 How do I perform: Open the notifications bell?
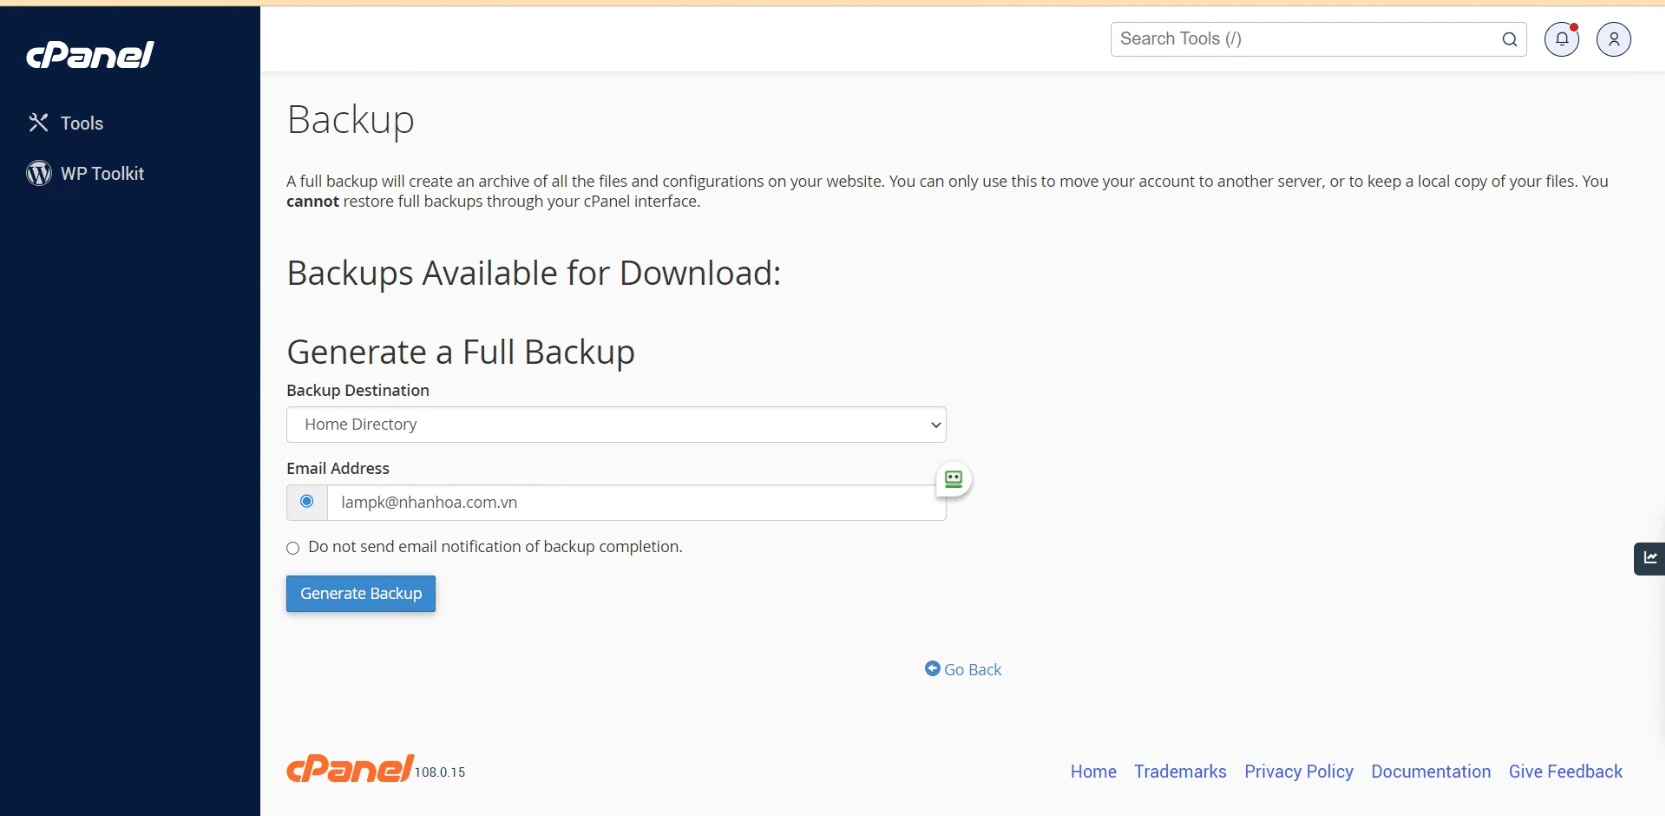(x=1561, y=39)
